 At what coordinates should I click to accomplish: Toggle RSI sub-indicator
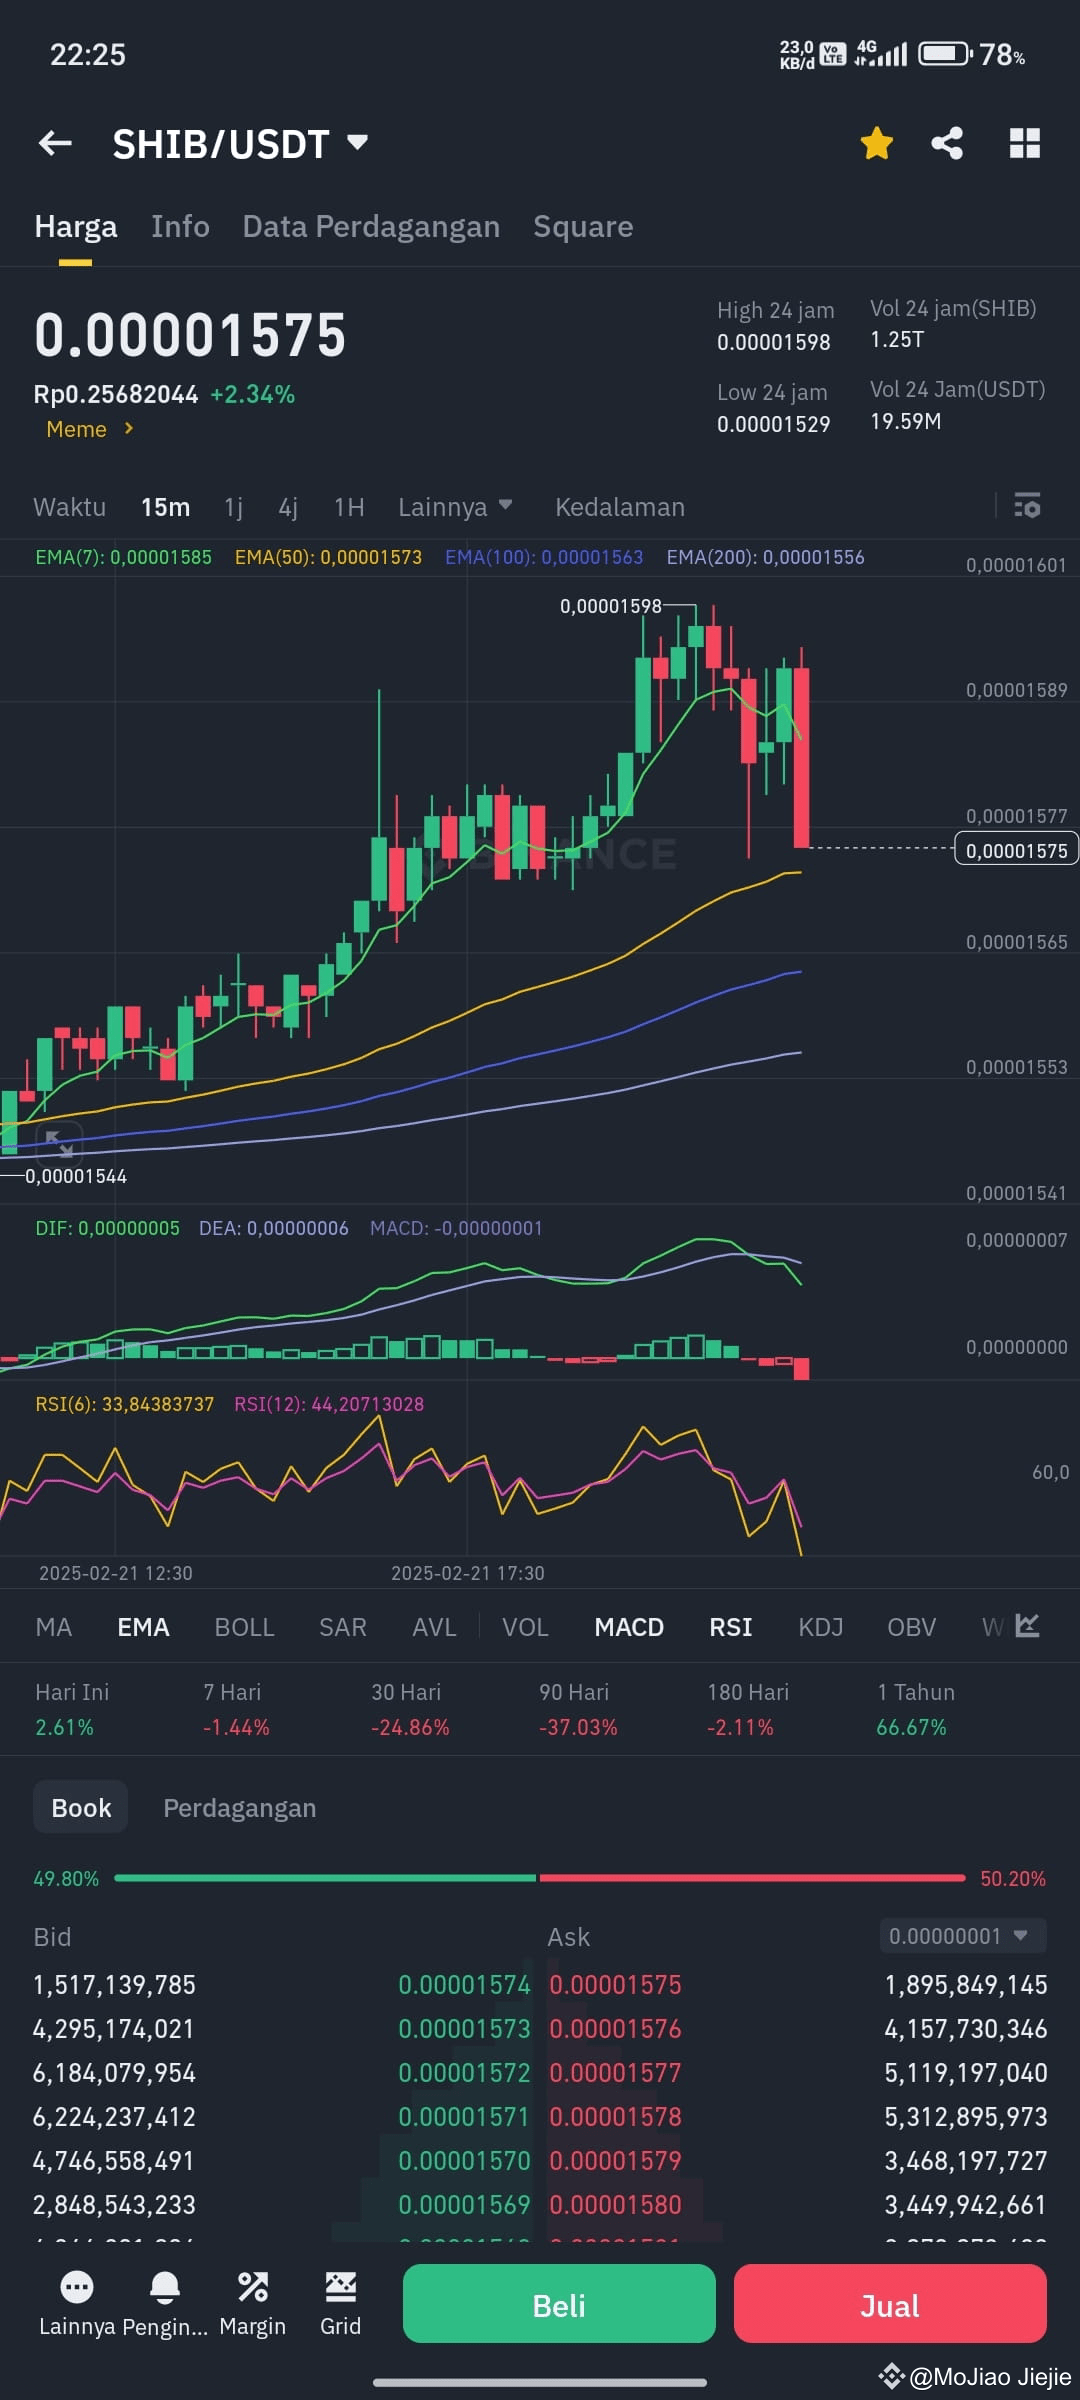click(731, 1627)
